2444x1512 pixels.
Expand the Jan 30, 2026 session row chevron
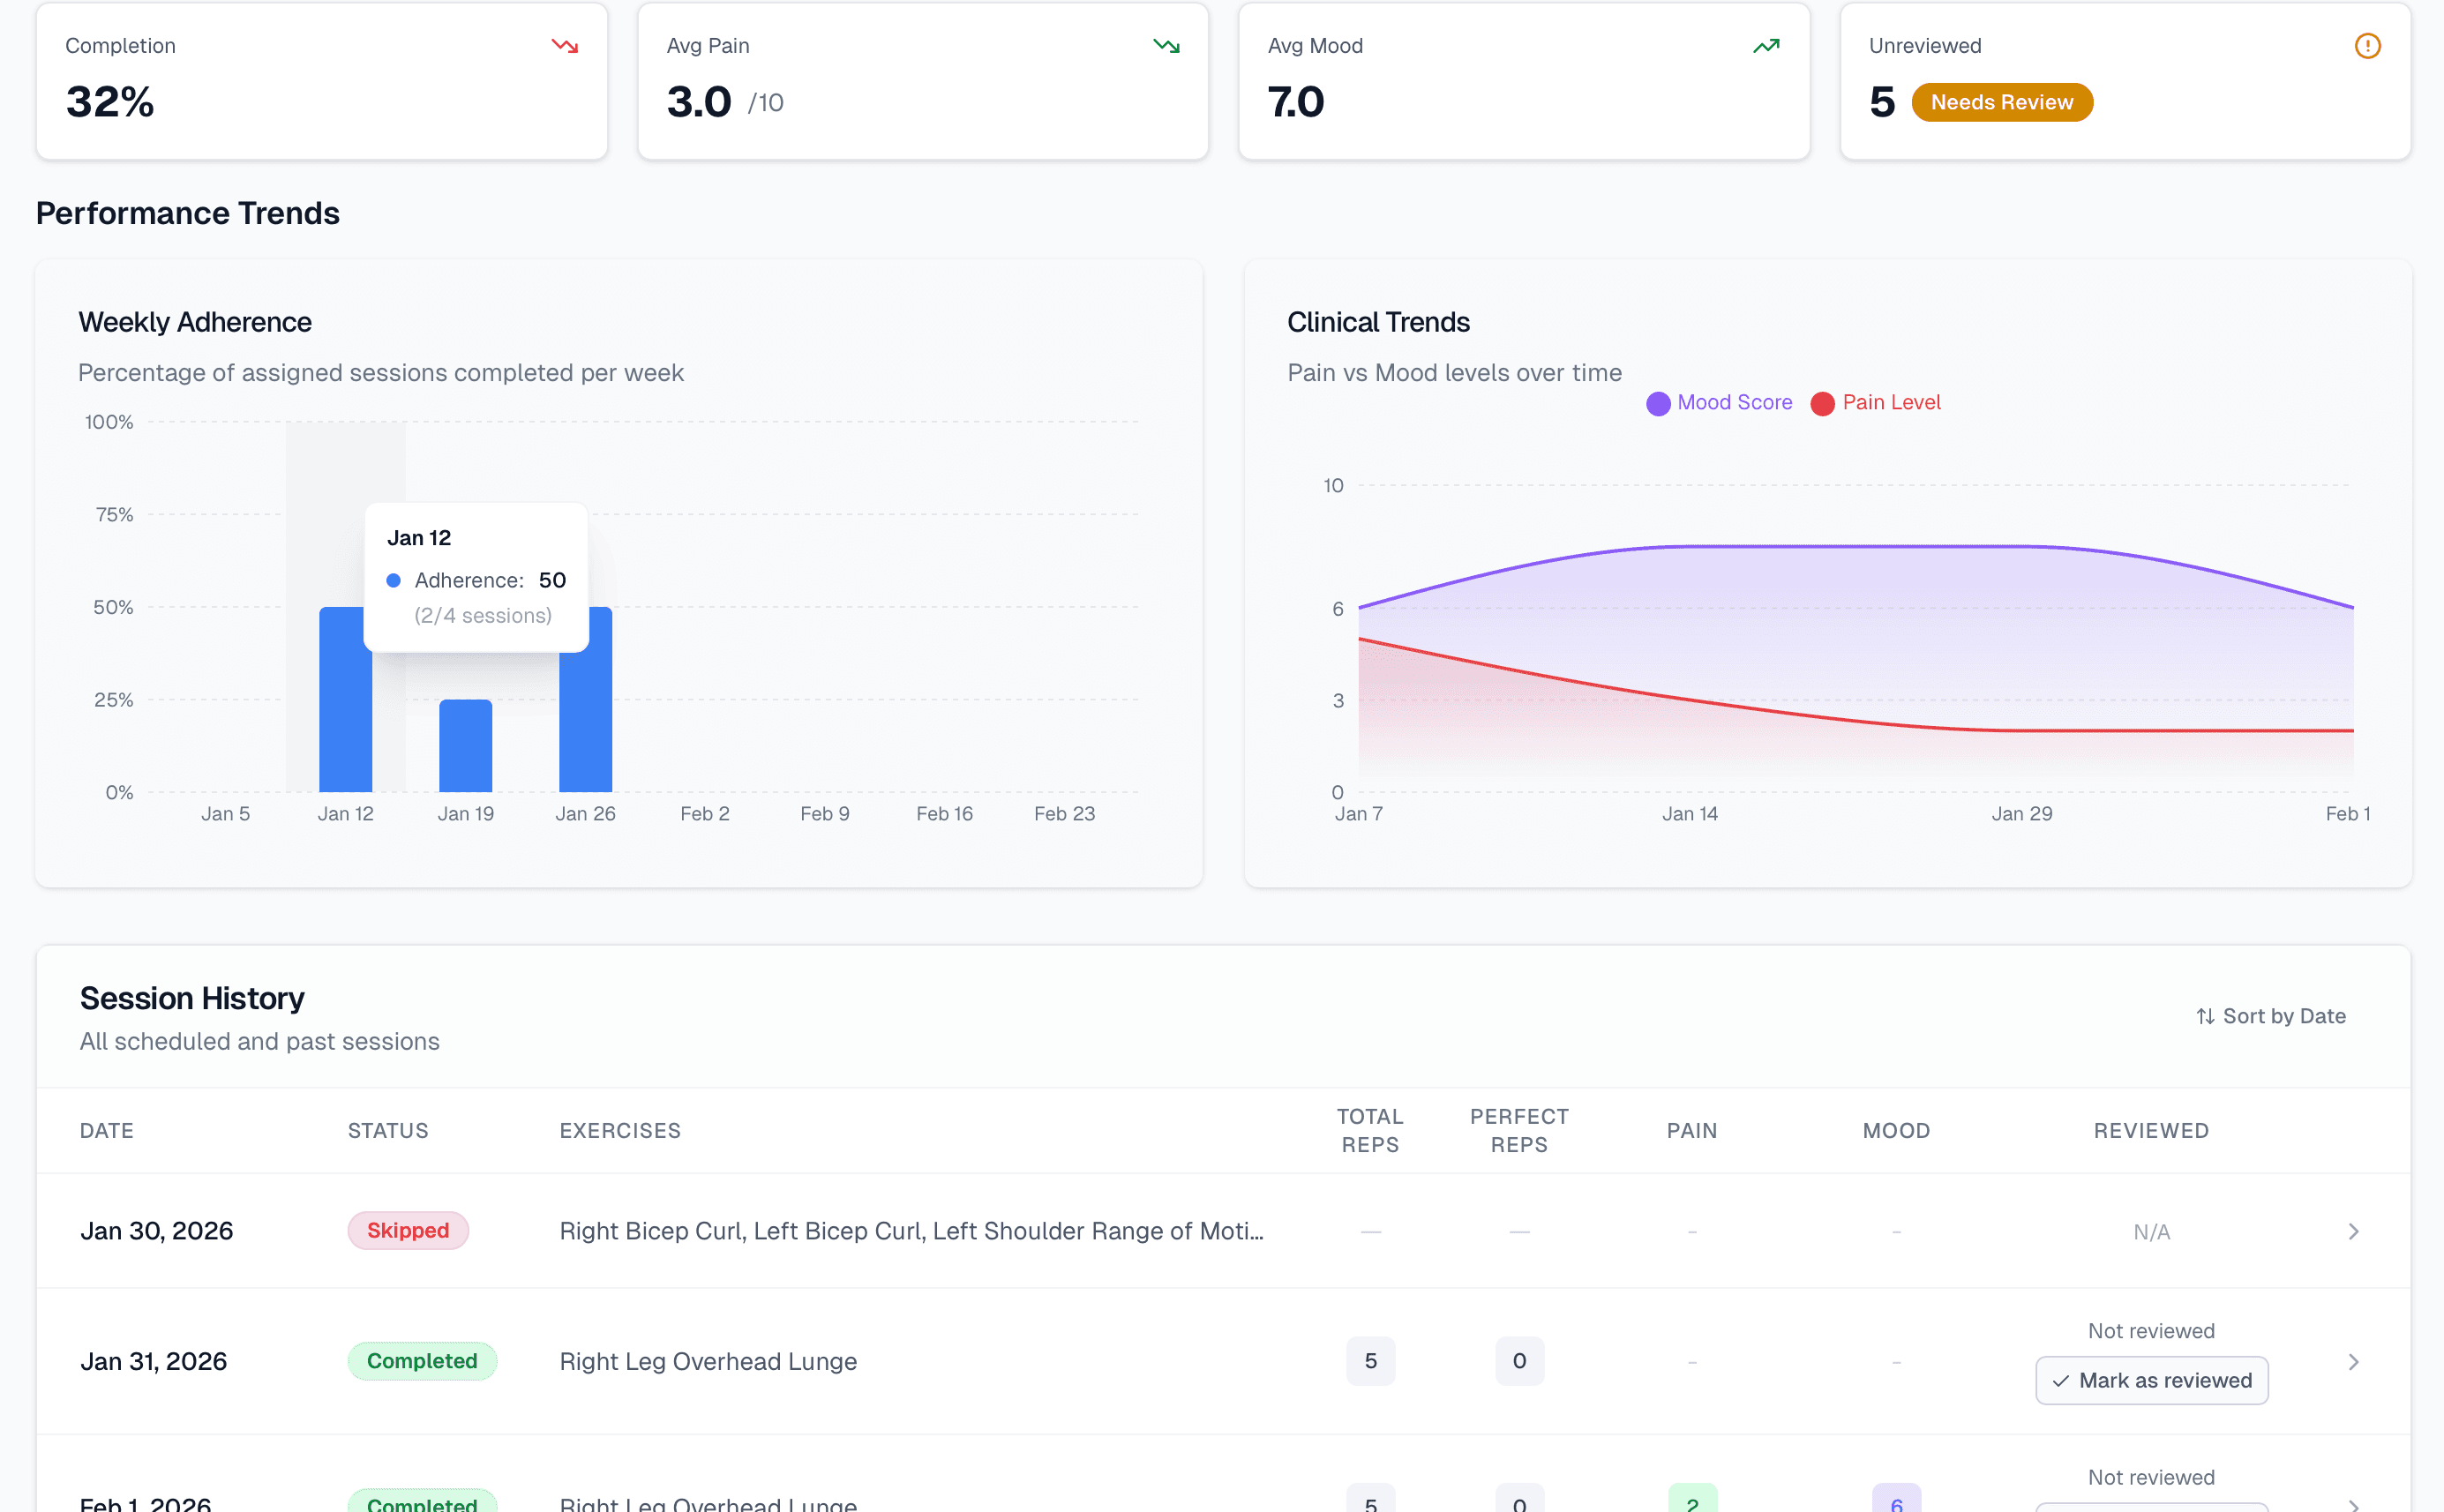pos(2353,1231)
